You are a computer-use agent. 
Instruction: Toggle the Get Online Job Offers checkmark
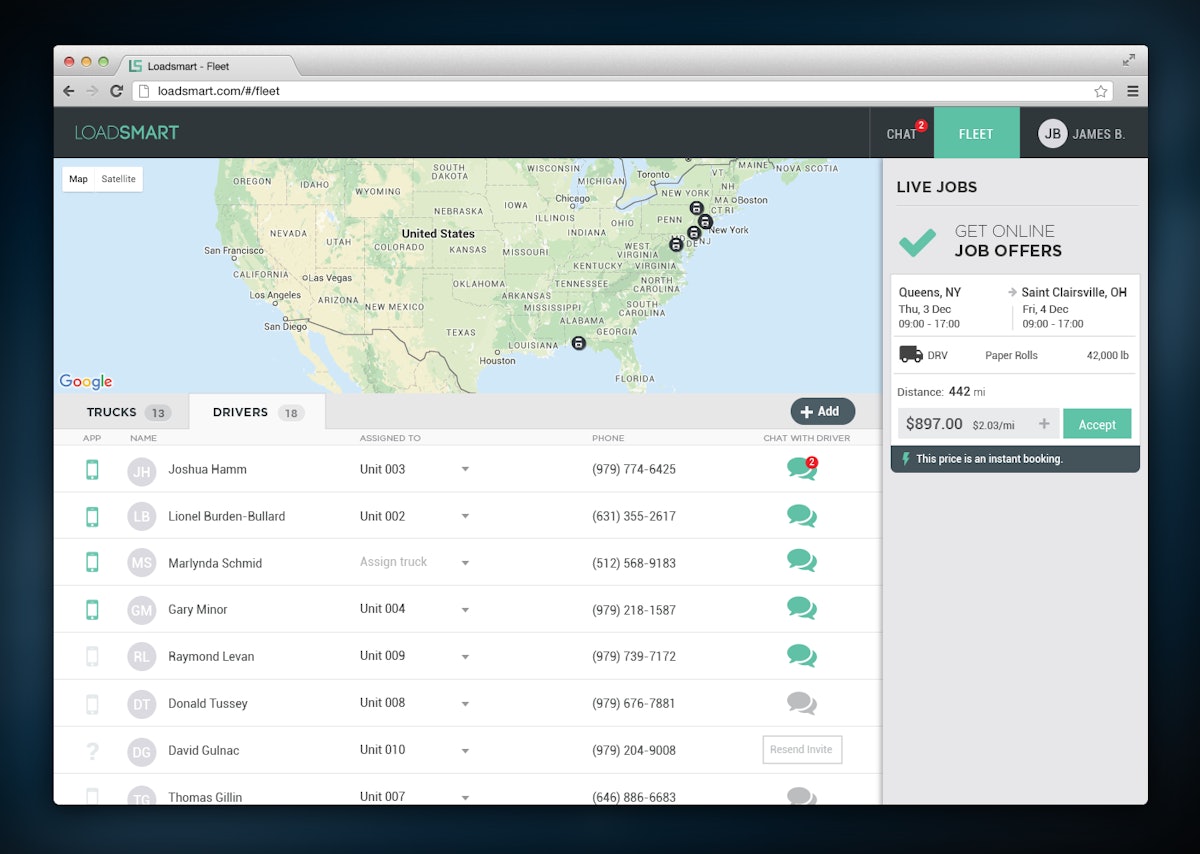(917, 241)
